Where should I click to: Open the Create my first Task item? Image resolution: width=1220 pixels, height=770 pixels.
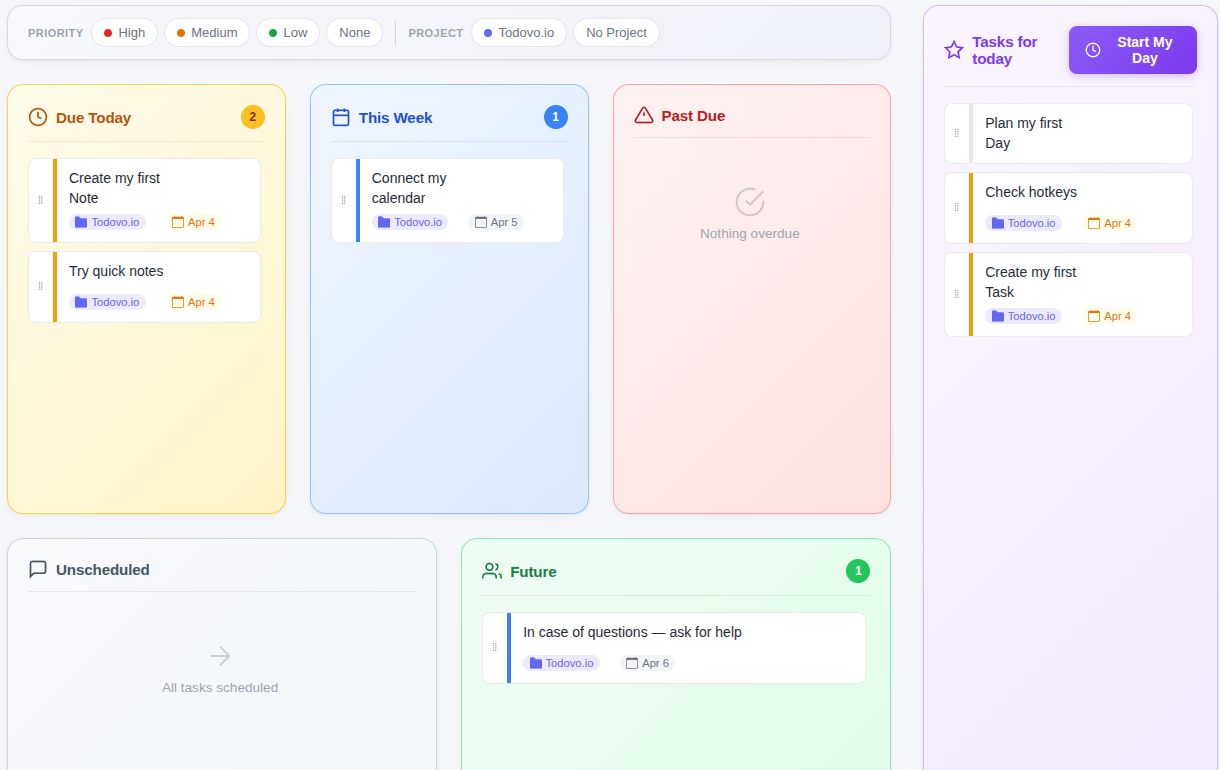click(1068, 294)
